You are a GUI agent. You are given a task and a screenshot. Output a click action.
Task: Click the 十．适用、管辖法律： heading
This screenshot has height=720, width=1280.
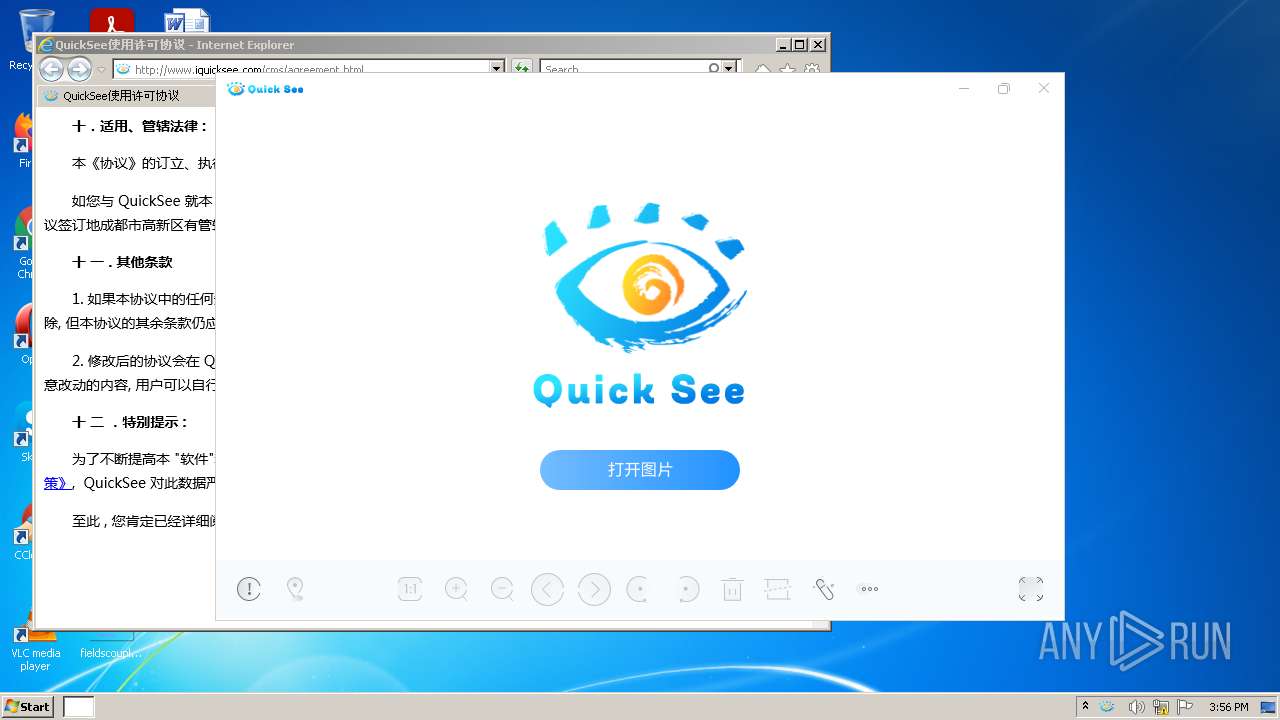click(x=140, y=126)
